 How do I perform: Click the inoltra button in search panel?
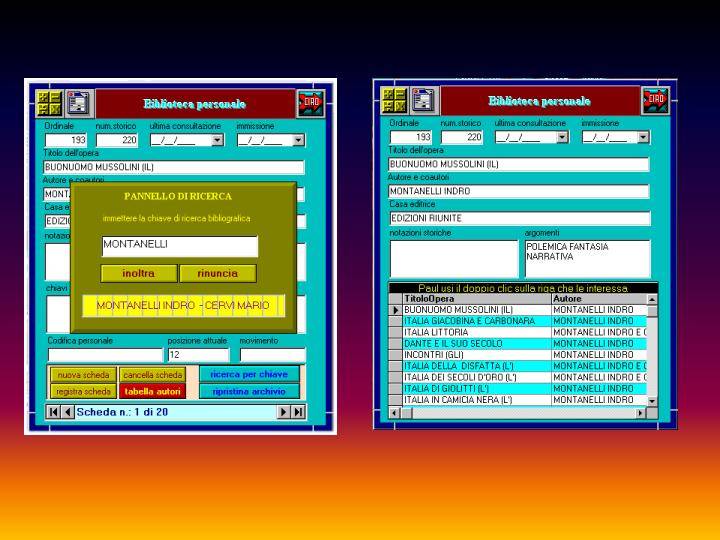point(139,273)
